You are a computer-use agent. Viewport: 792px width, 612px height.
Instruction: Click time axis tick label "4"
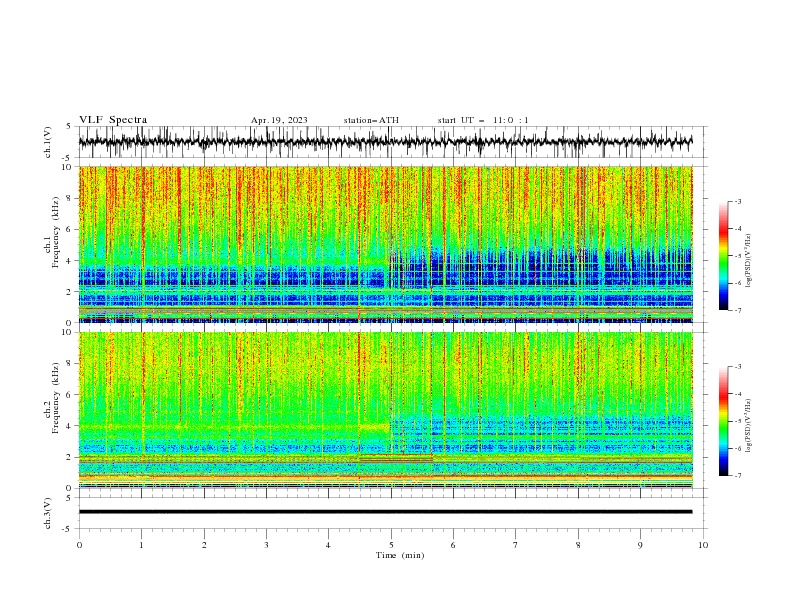(x=329, y=545)
